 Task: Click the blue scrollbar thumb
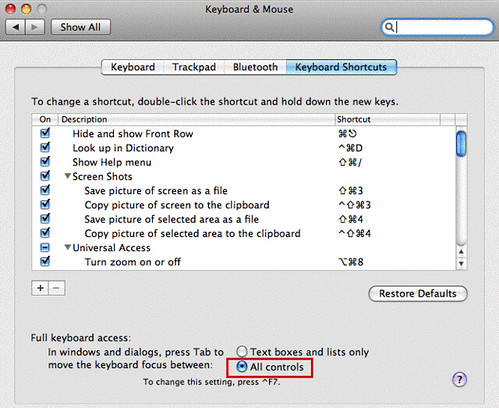tap(461, 144)
